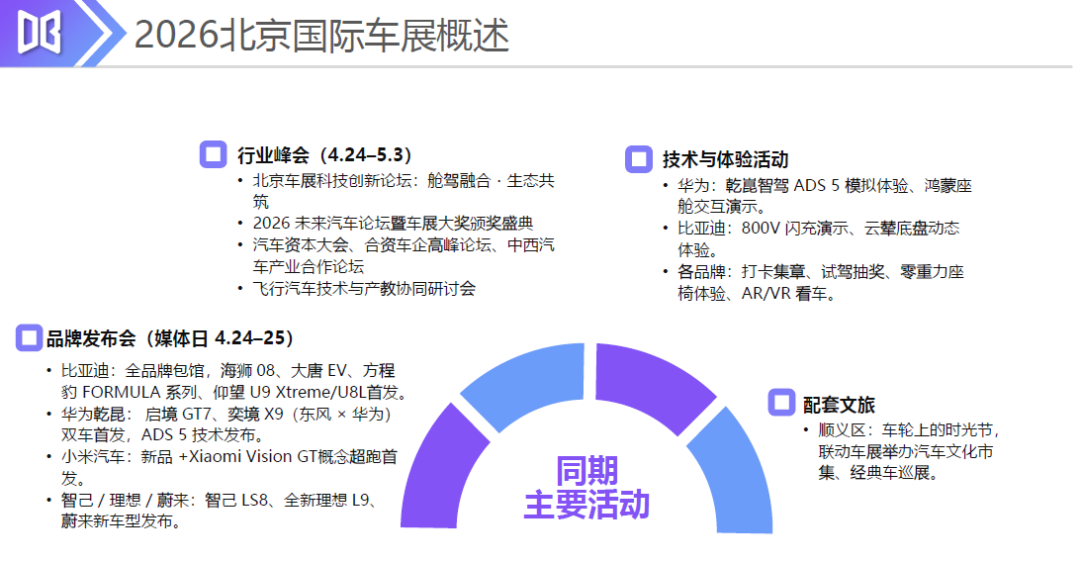Viewport: 1080px width, 563px height.
Task: Click the DB logo in the header
Action: (x=39, y=32)
